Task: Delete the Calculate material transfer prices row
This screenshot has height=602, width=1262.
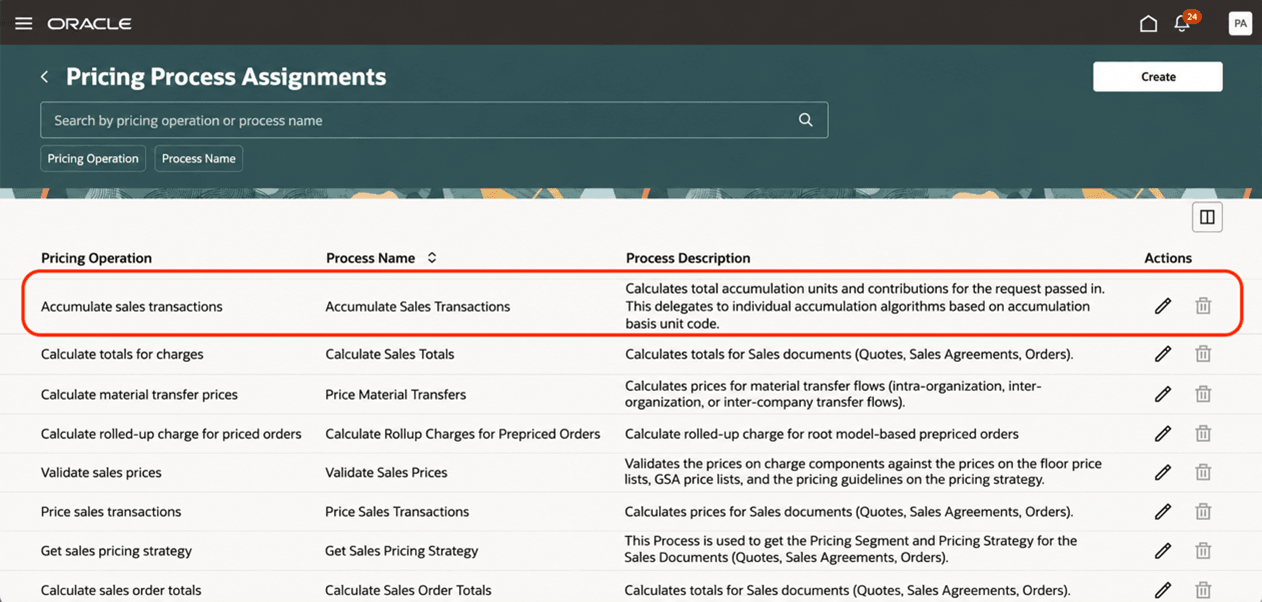Action: point(1203,394)
